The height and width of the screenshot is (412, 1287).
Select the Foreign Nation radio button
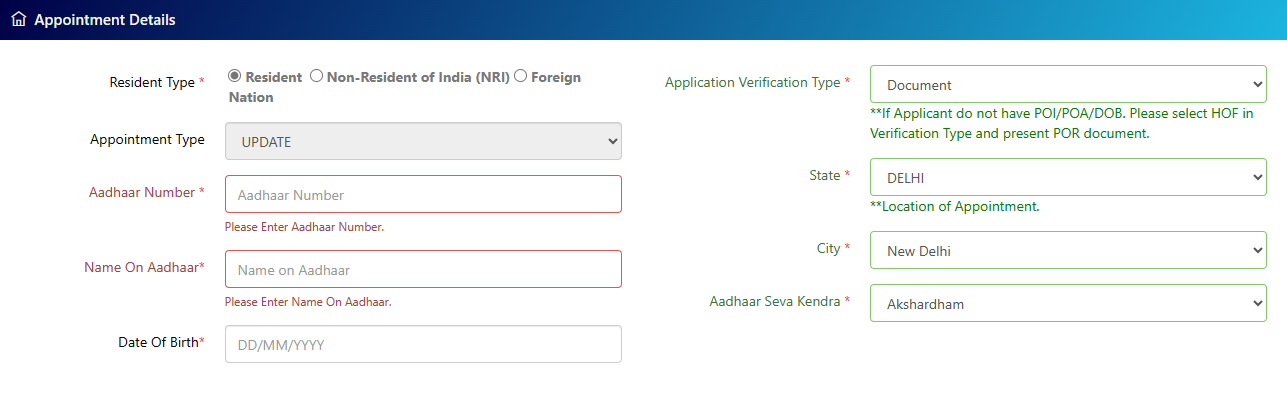coord(520,76)
